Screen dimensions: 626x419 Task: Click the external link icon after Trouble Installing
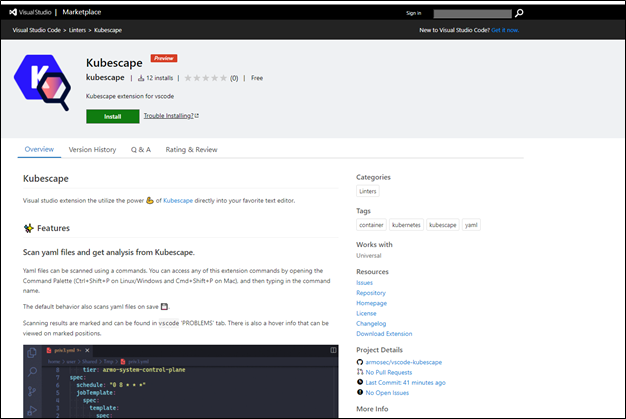point(196,116)
